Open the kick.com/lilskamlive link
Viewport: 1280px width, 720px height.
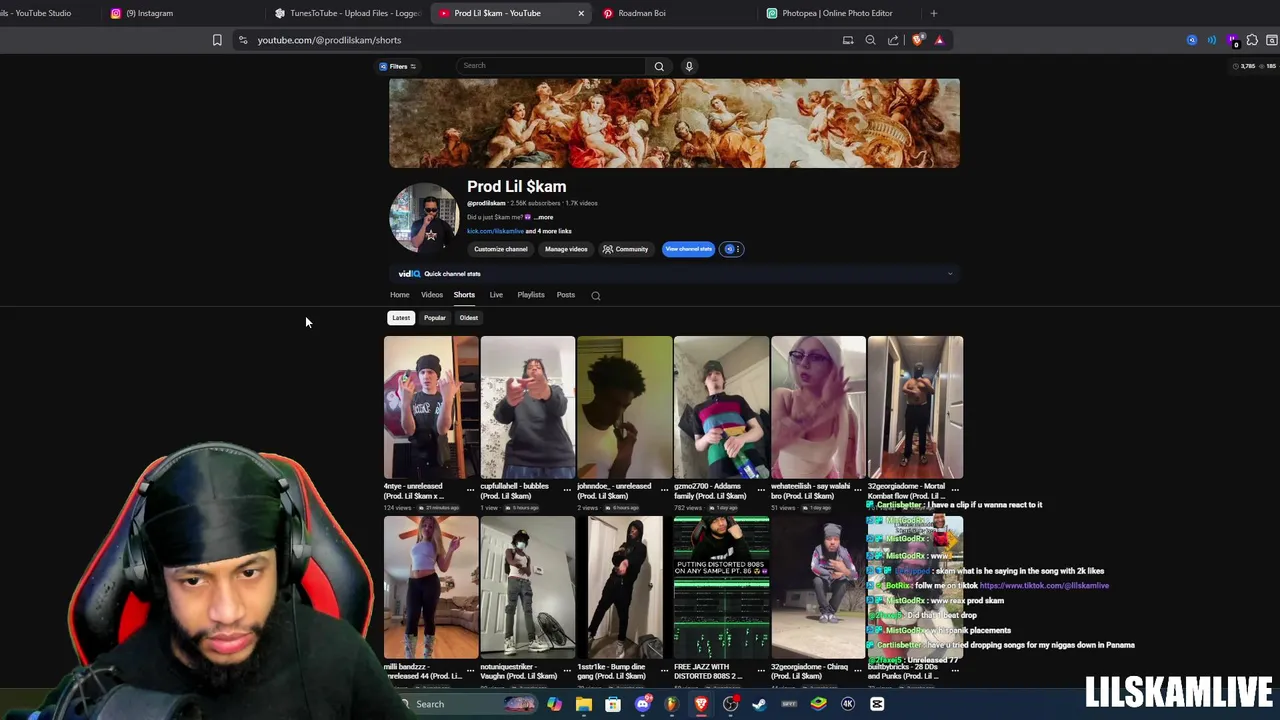(x=495, y=231)
